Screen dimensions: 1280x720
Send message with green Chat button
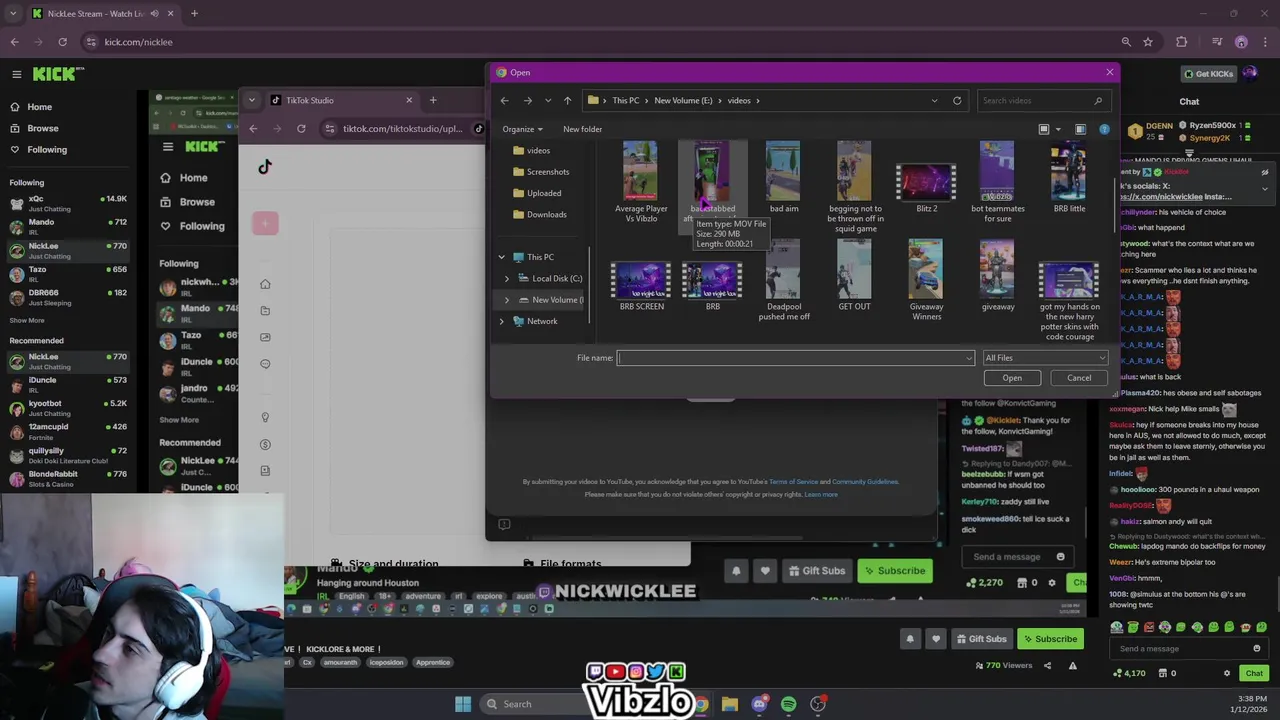[x=1254, y=673]
